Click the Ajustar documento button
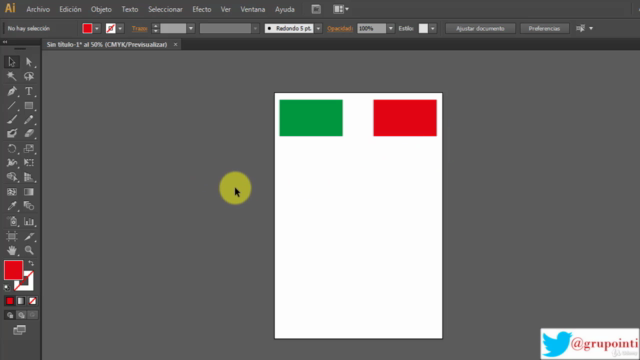 click(x=480, y=29)
